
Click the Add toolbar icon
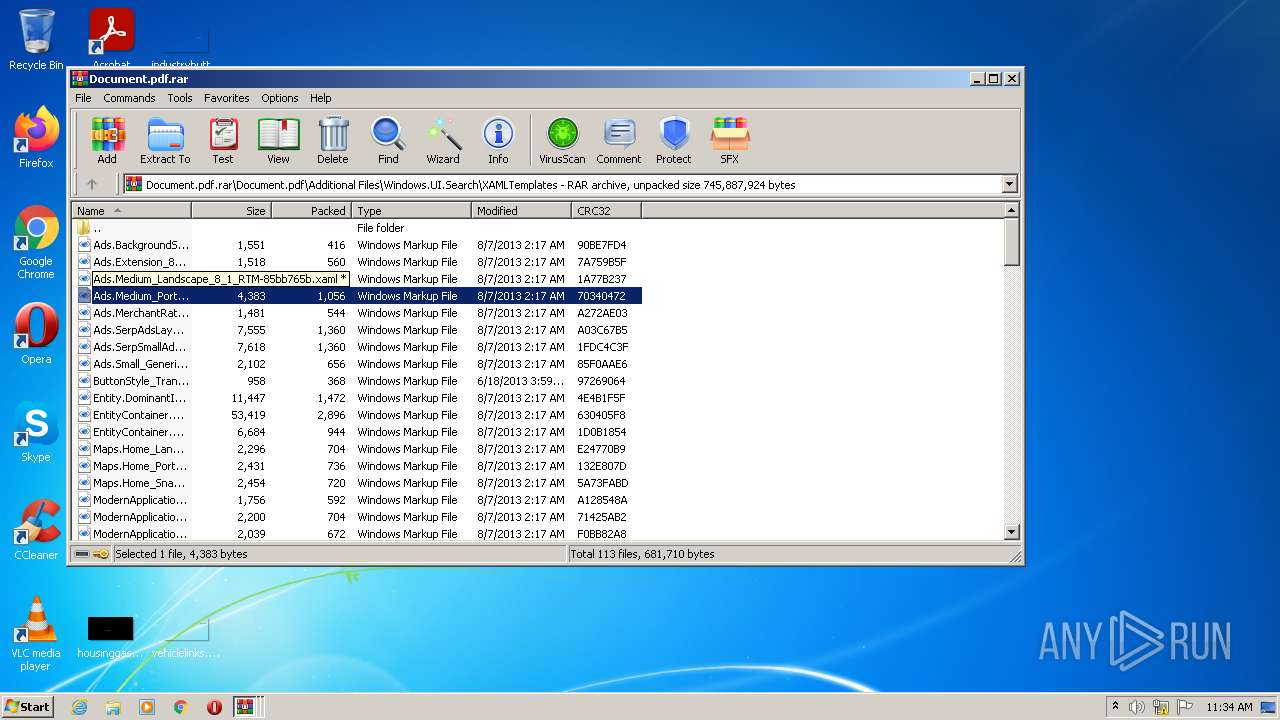(107, 141)
